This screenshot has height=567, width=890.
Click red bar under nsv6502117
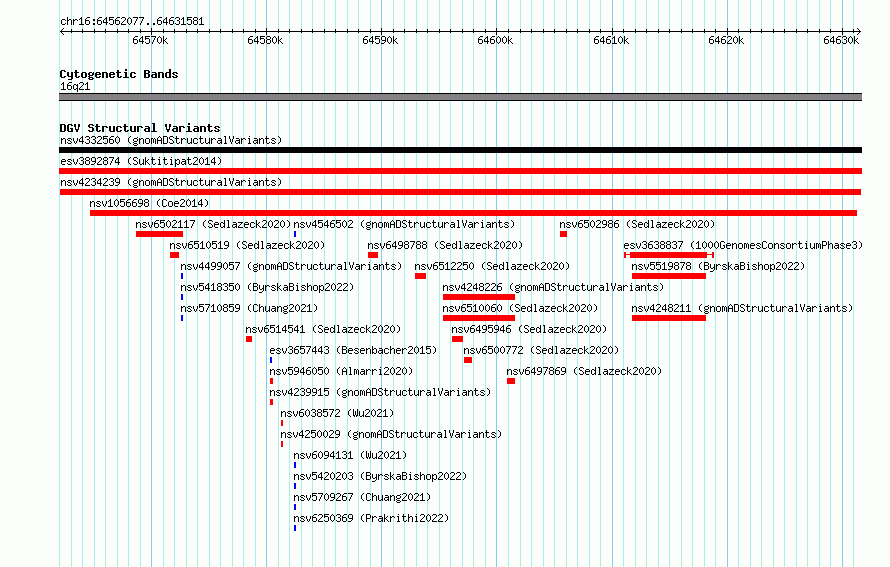(x=159, y=234)
